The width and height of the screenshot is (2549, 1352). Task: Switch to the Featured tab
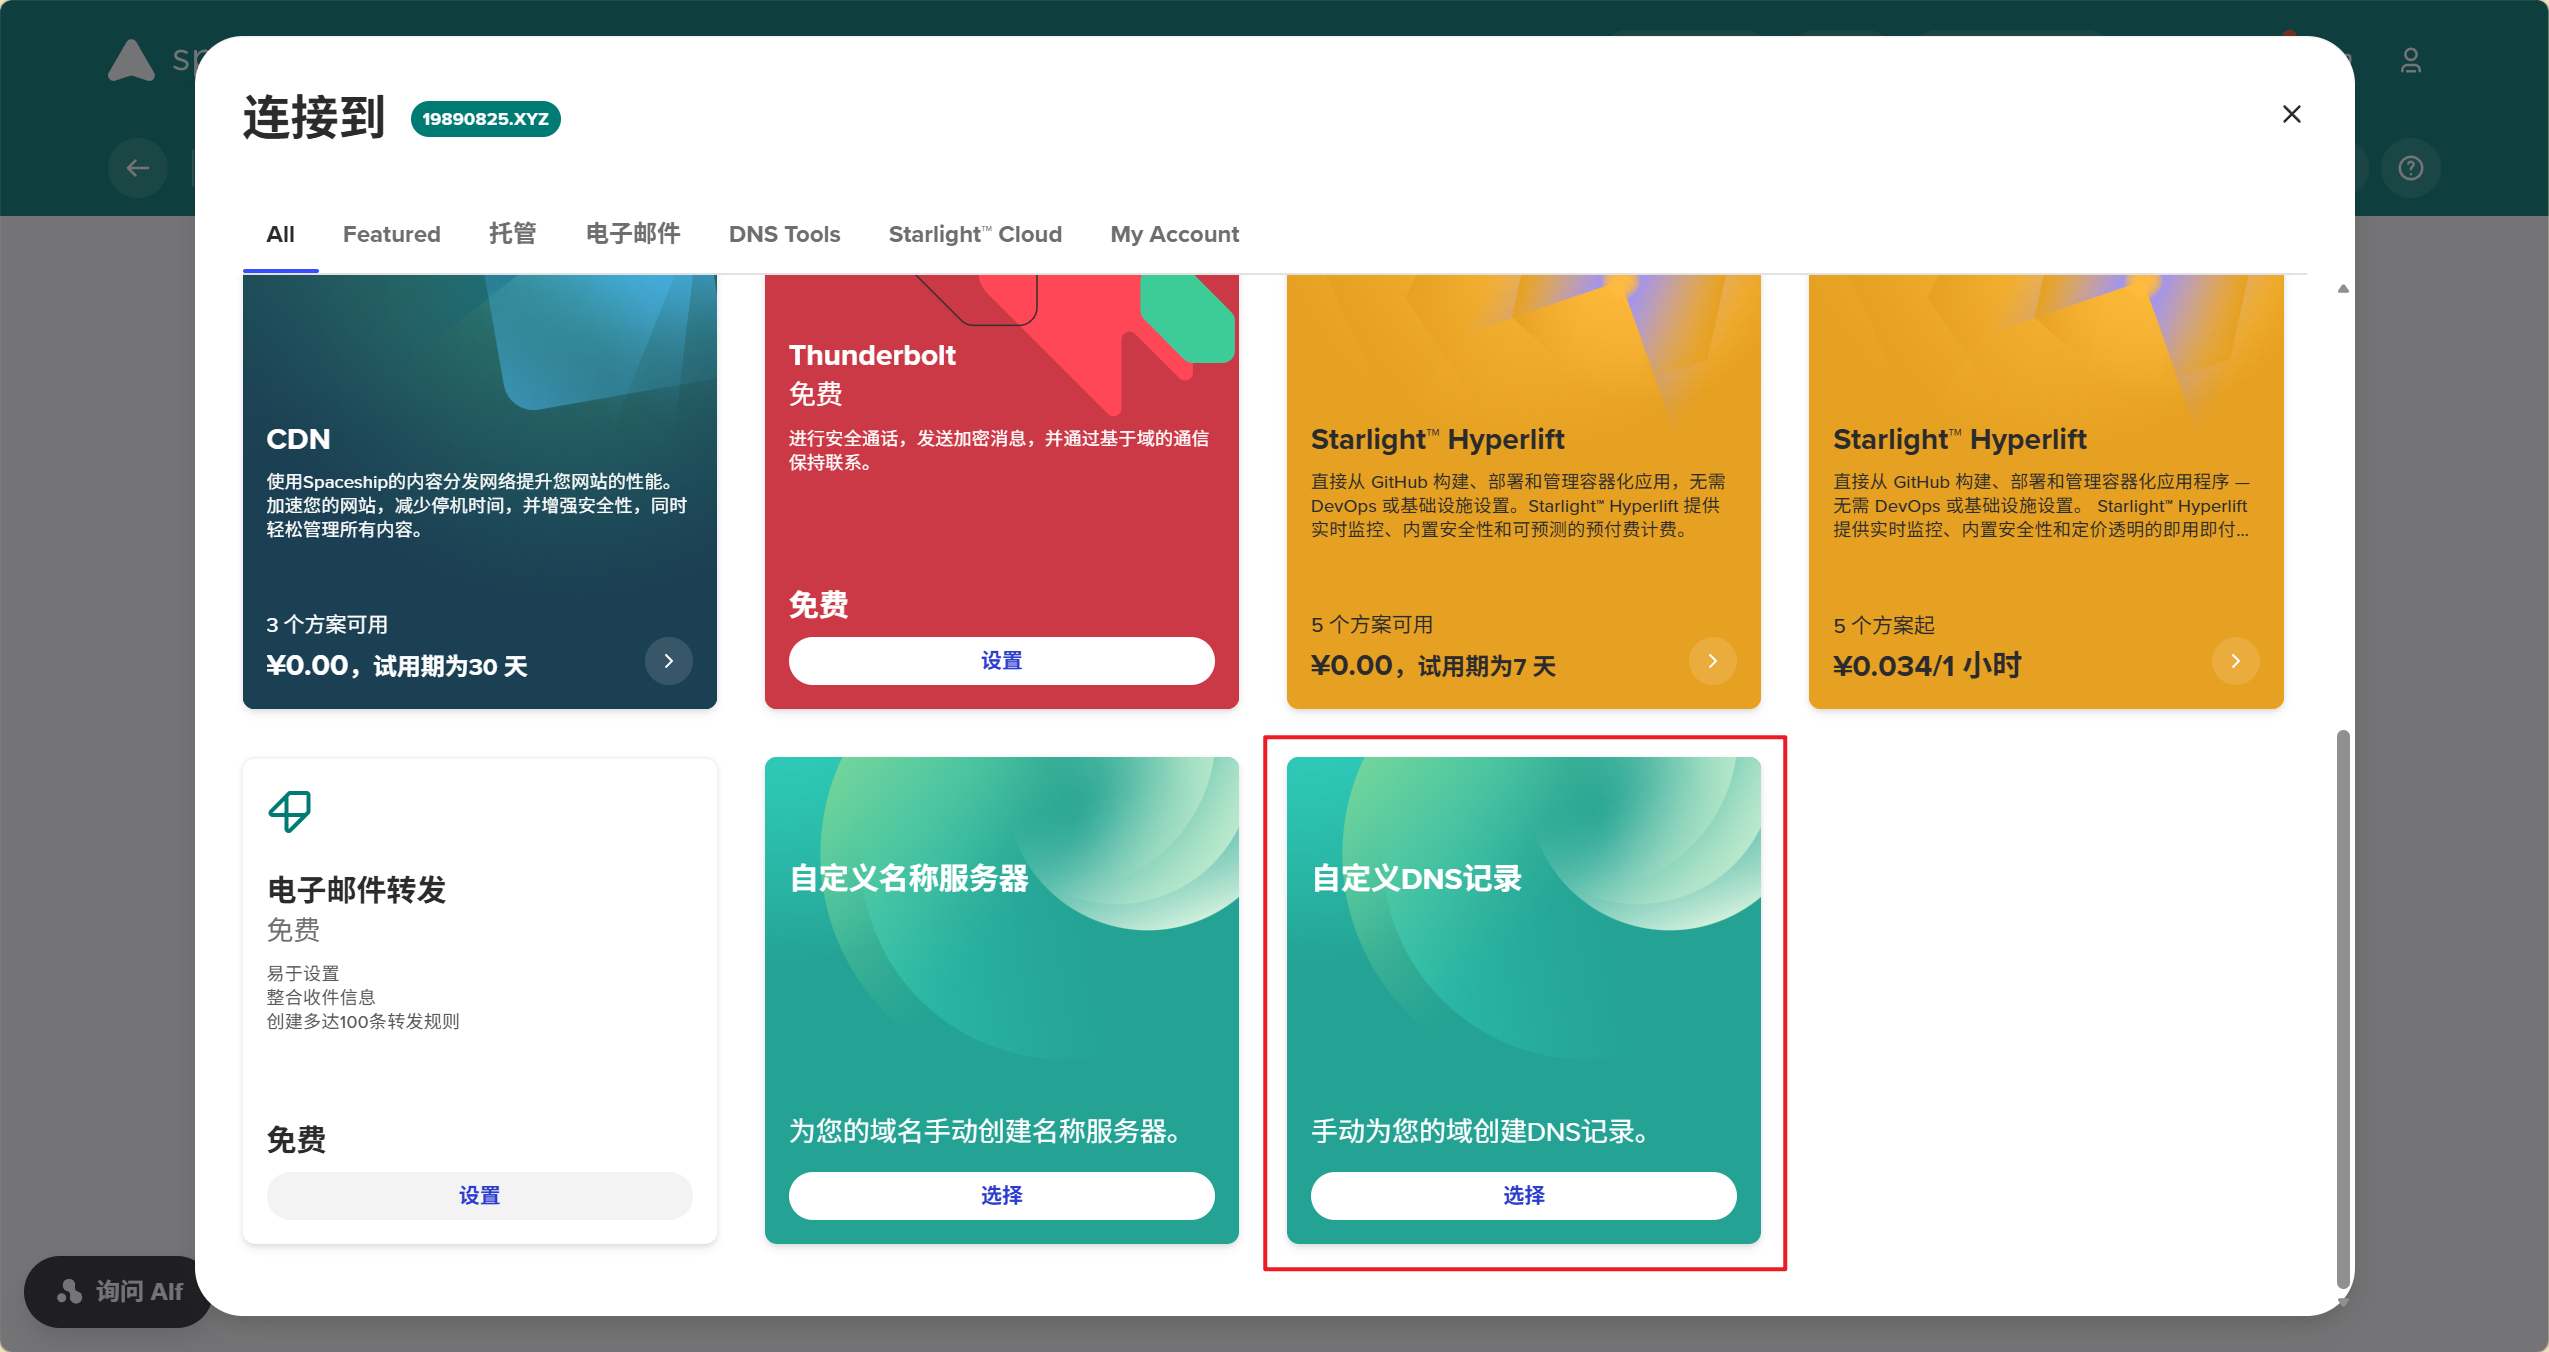click(391, 234)
